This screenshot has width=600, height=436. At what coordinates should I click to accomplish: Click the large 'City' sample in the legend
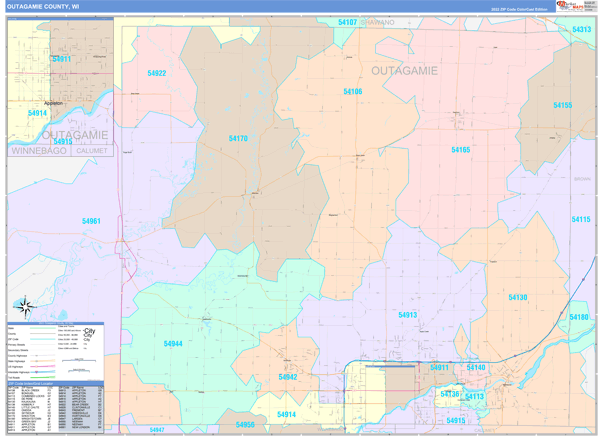(x=89, y=332)
